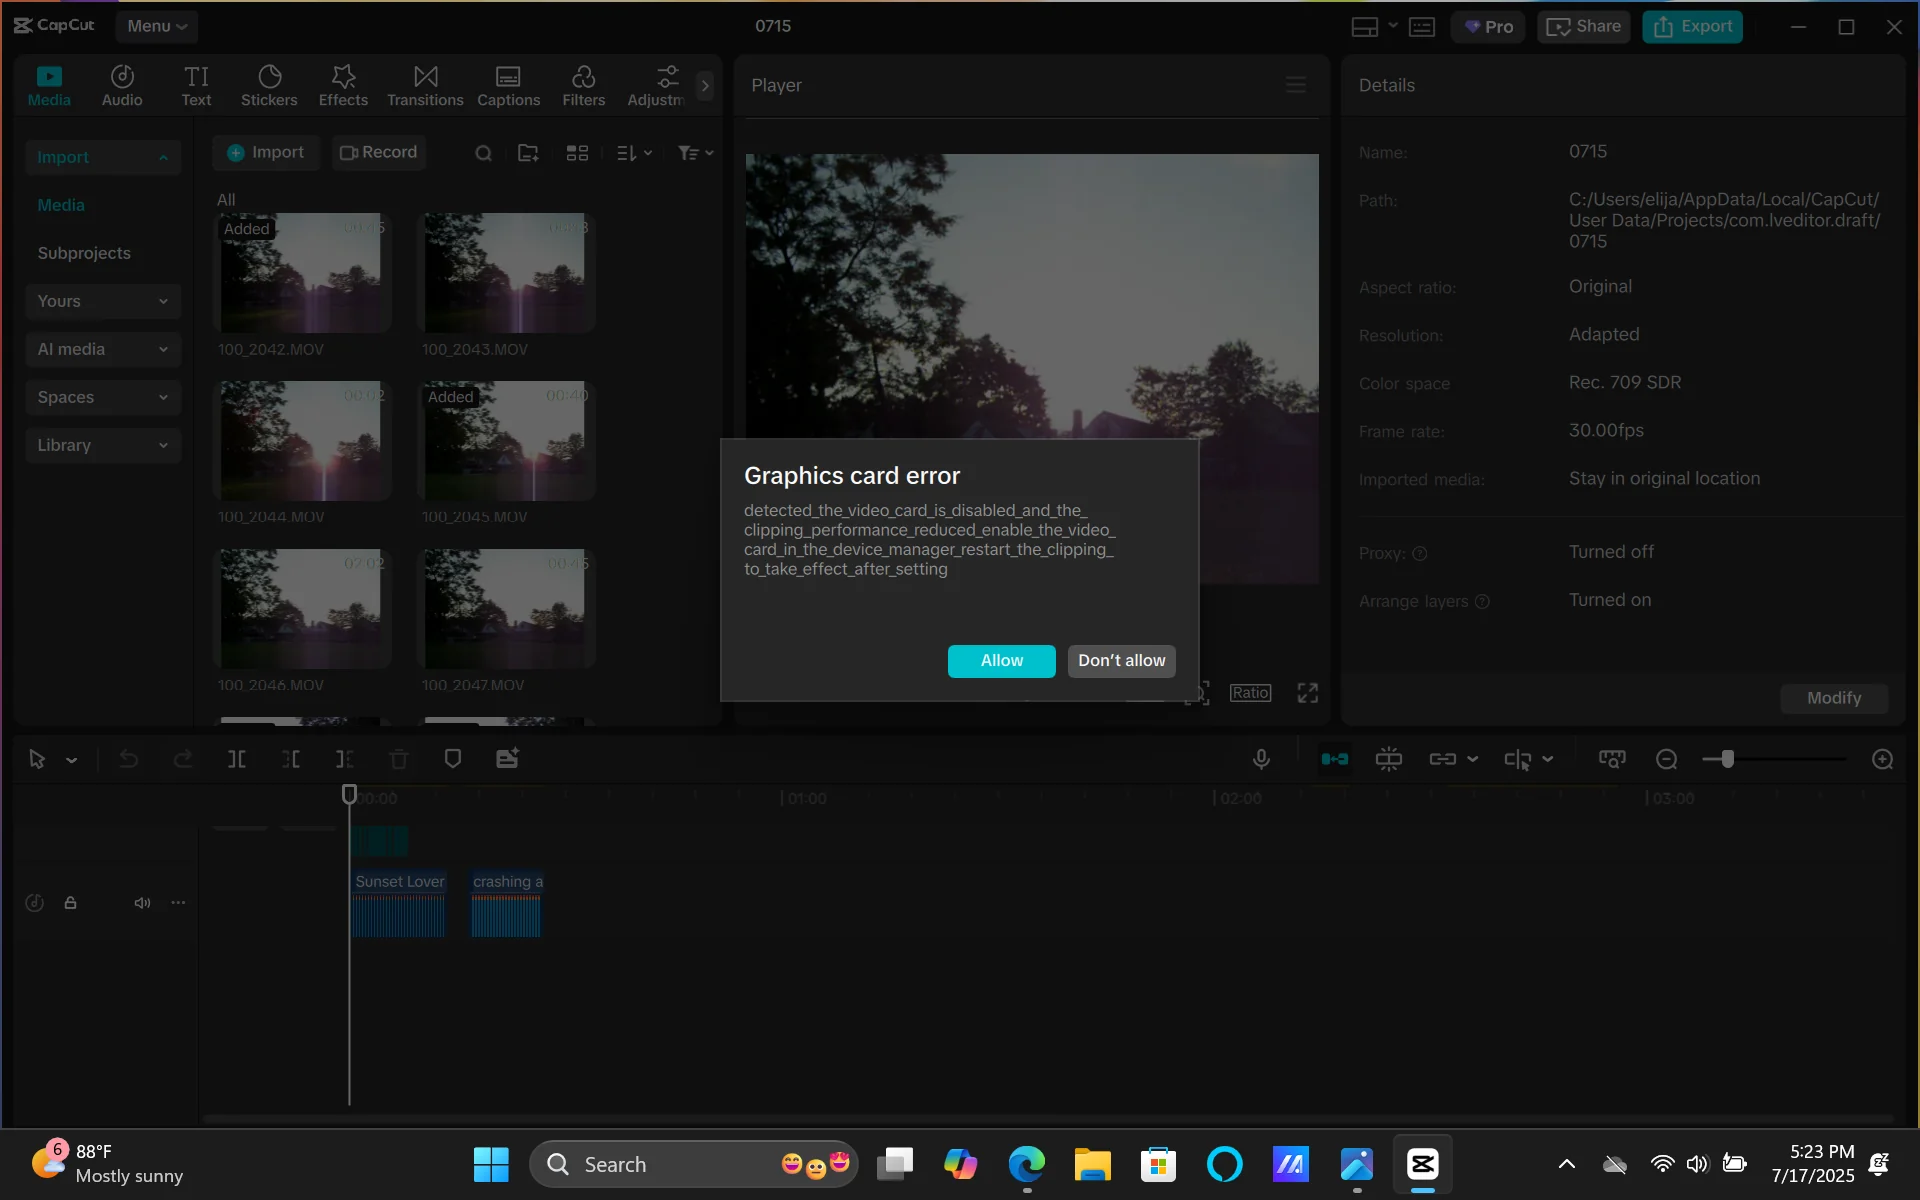Open the media filter dropdown
The width and height of the screenshot is (1920, 1200).
(695, 153)
